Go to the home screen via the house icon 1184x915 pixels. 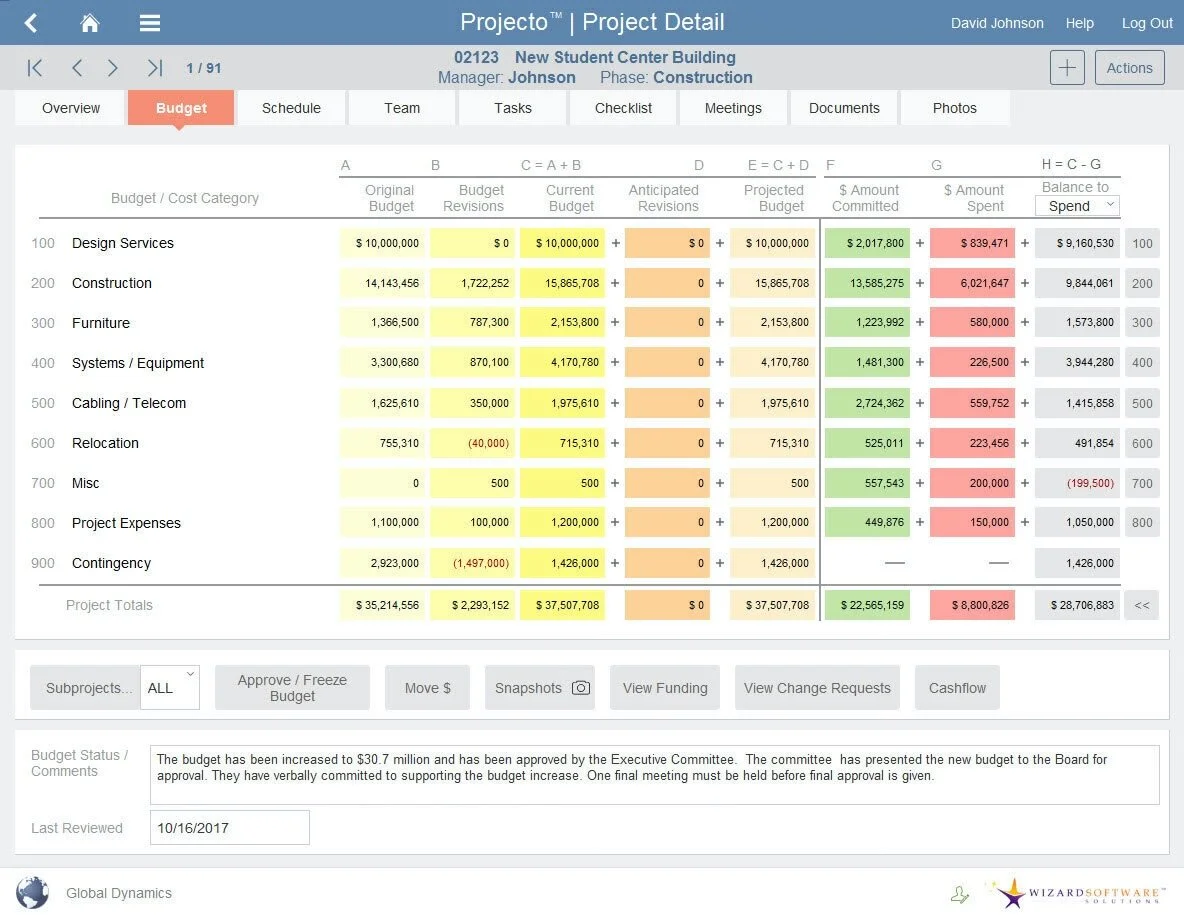pyautogui.click(x=89, y=22)
